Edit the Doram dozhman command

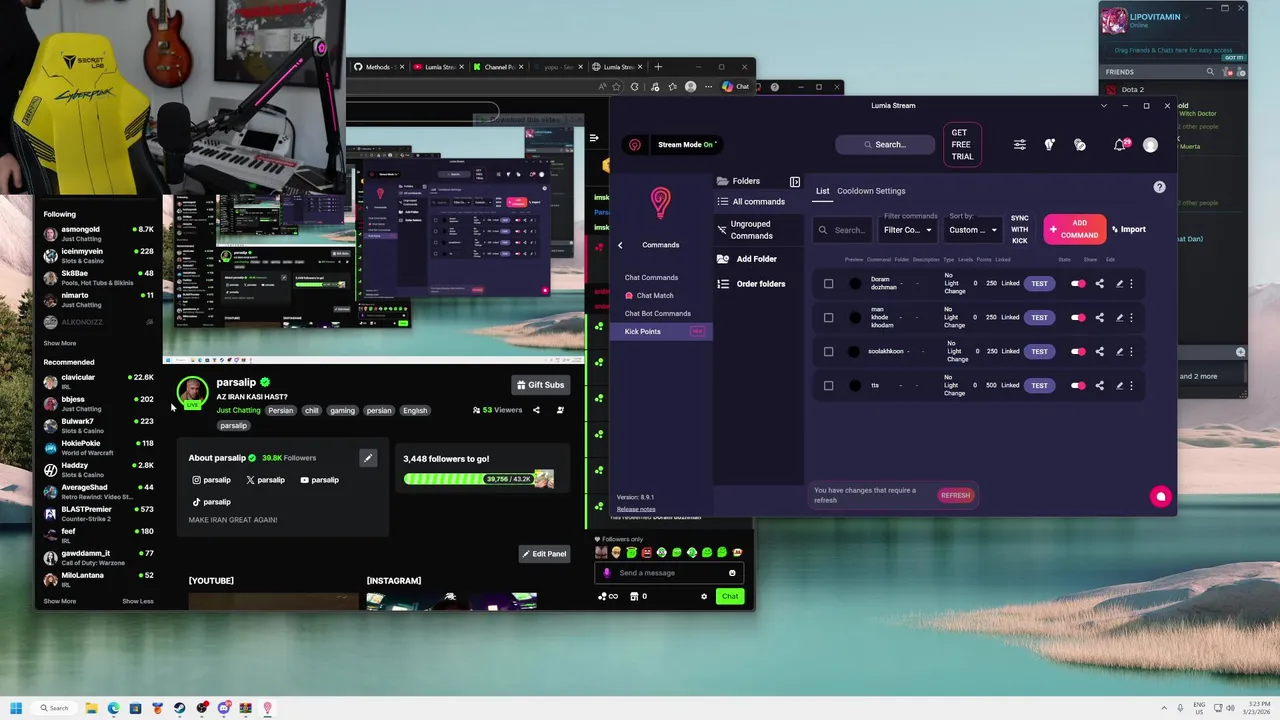[1119, 284]
